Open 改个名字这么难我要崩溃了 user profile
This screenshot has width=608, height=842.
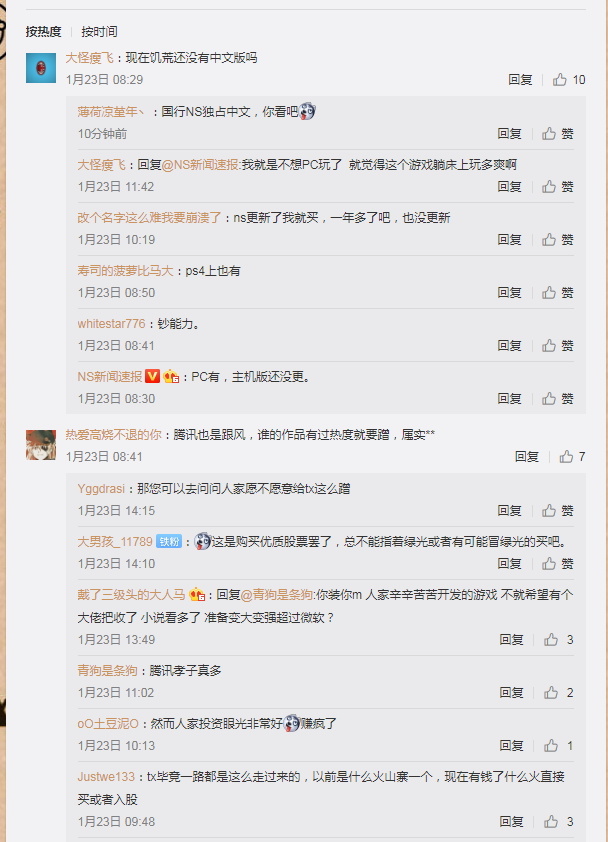coord(149,218)
